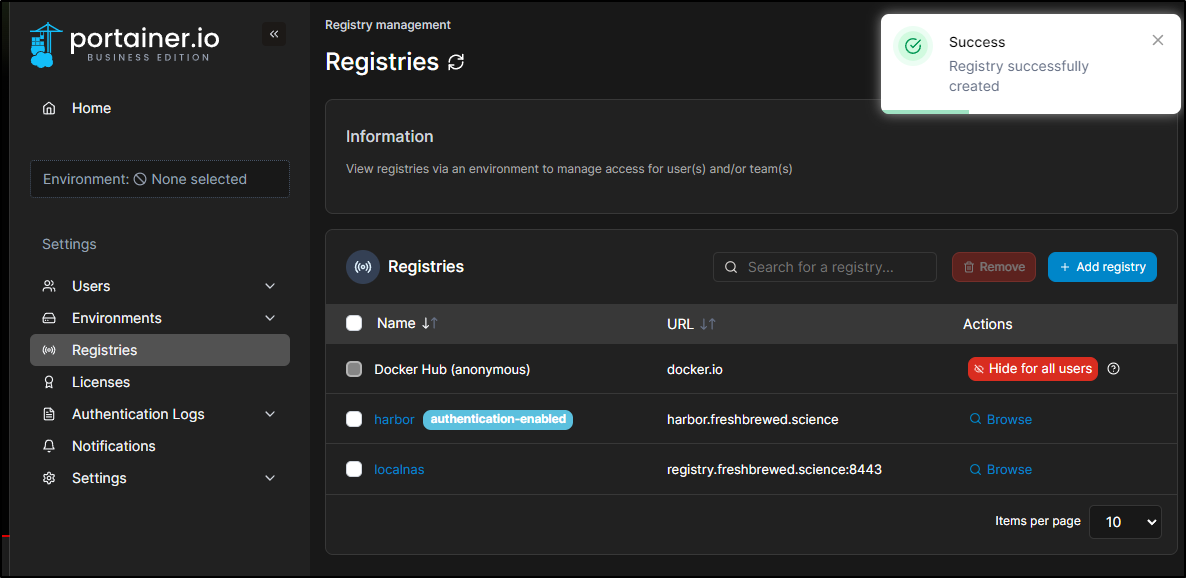Open Authentication Logs in the sidebar

pos(138,414)
